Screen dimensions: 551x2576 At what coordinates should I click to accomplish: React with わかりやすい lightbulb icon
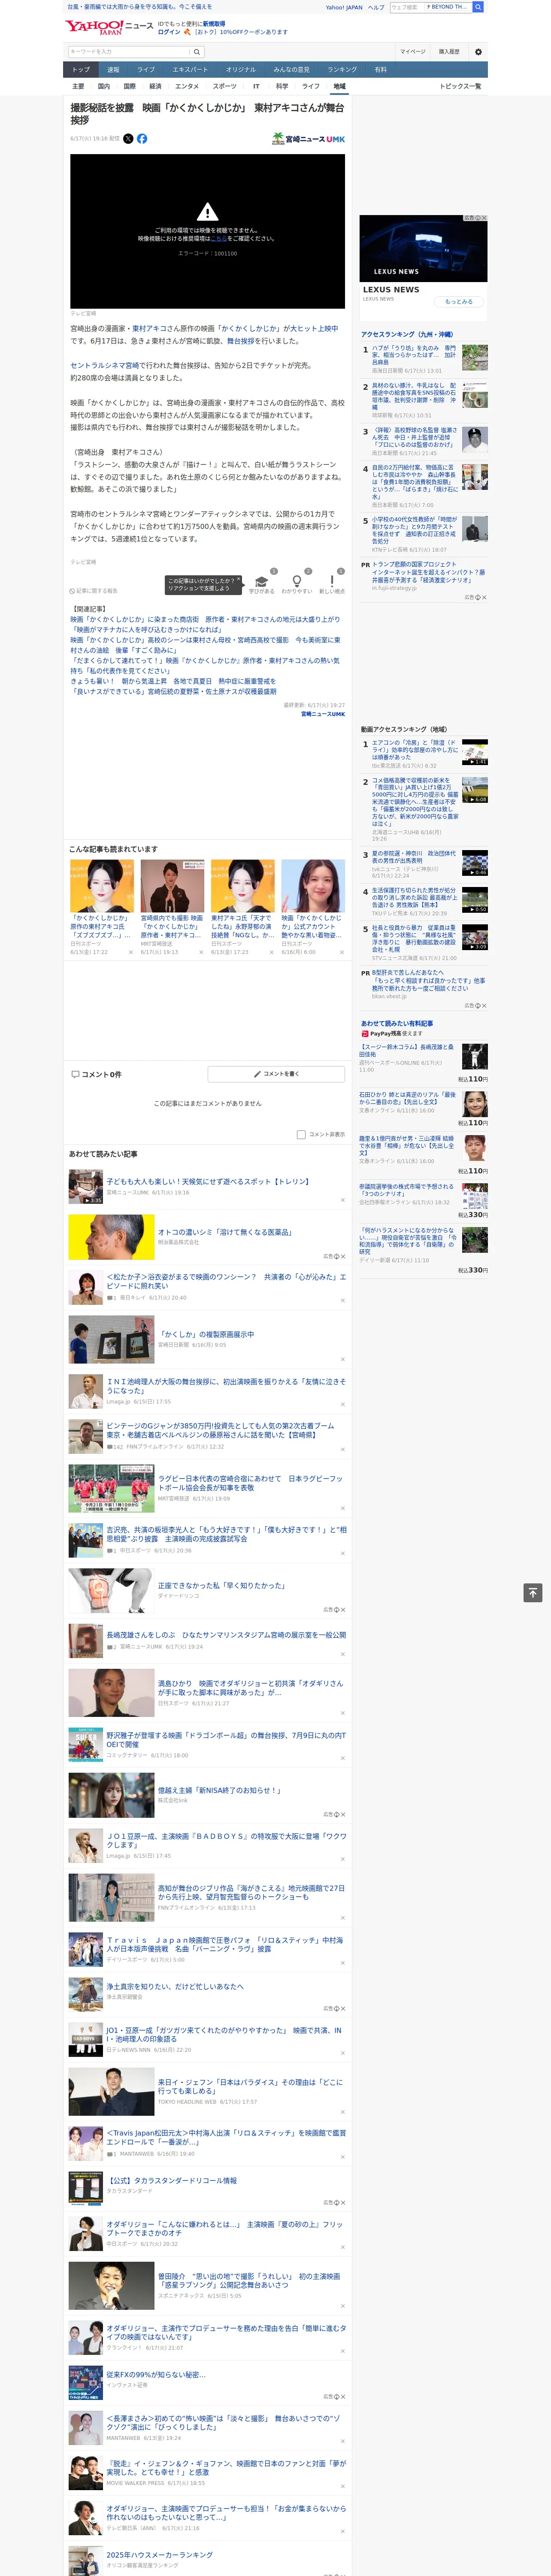click(x=296, y=581)
